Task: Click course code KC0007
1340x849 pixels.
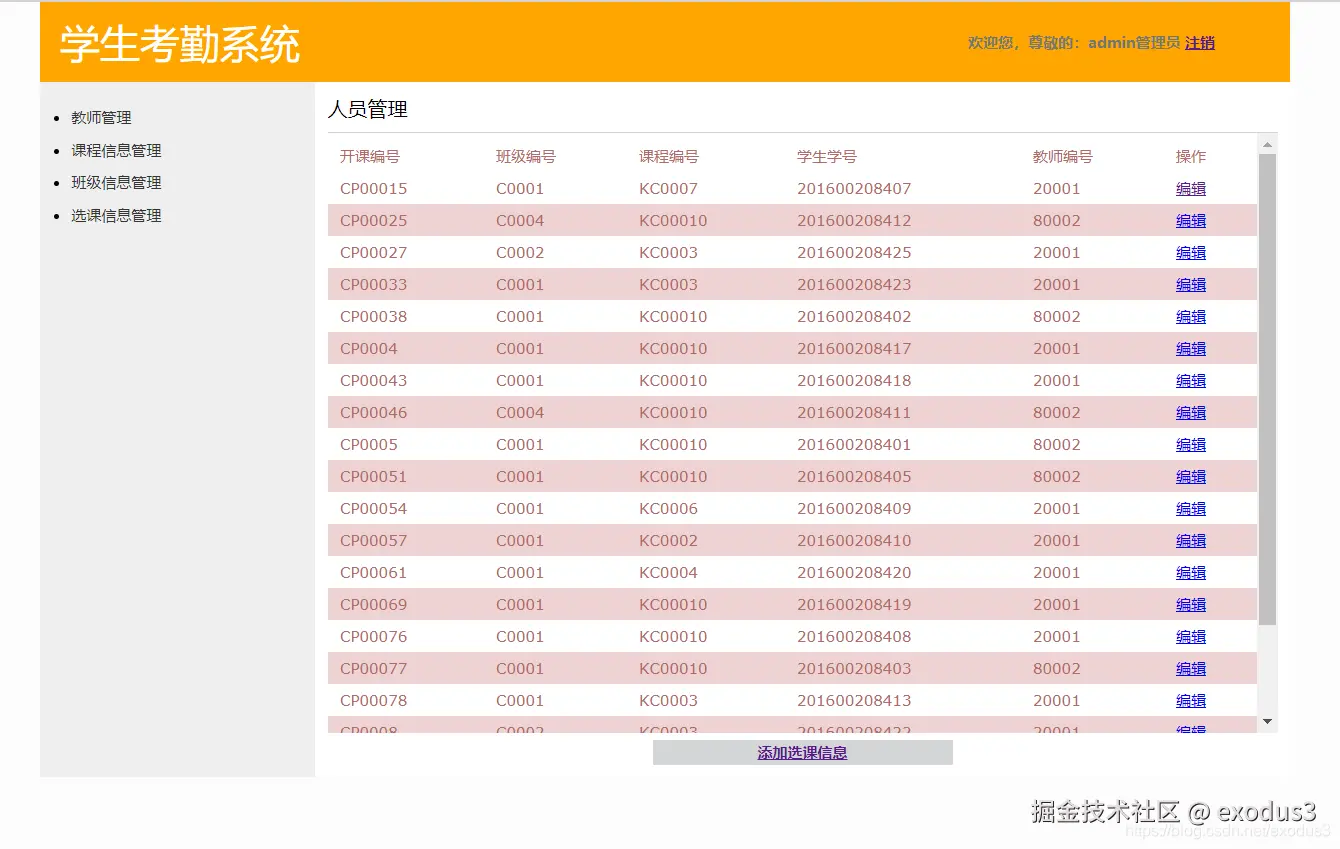Action: tap(669, 189)
